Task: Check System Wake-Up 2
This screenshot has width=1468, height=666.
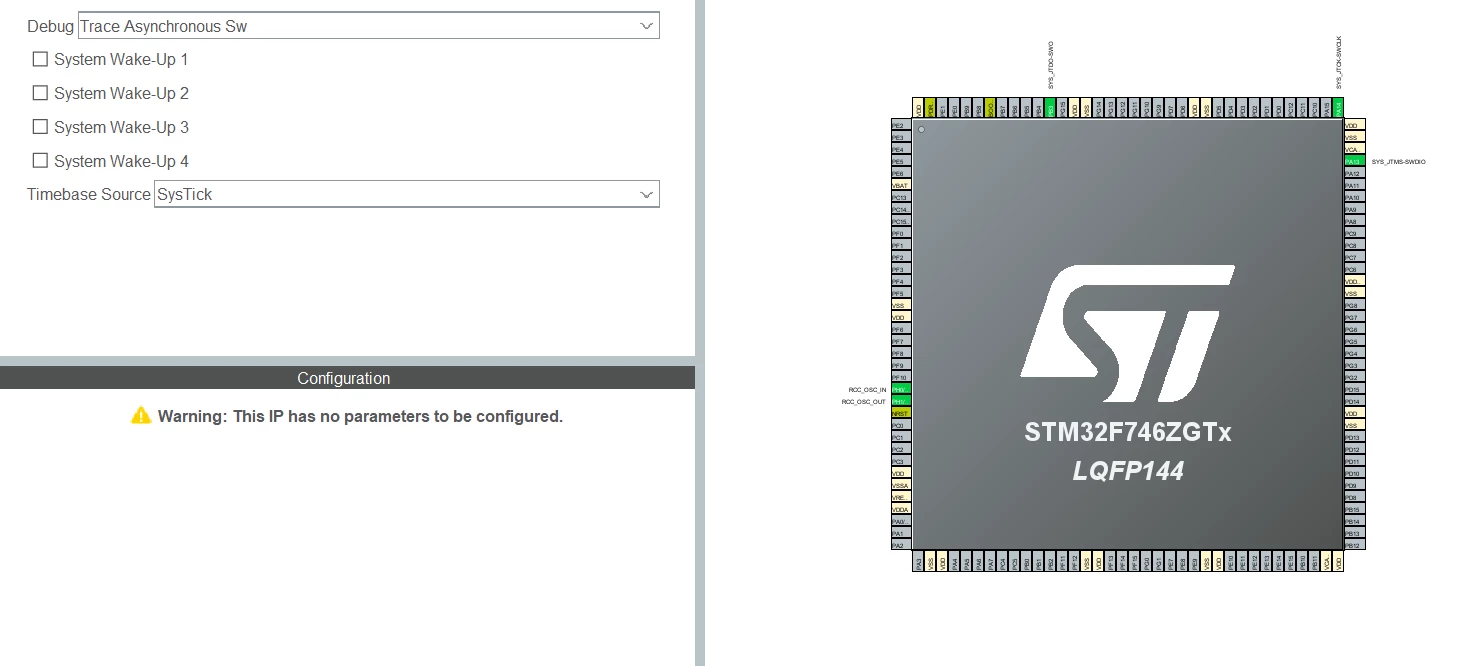Action: 40,93
